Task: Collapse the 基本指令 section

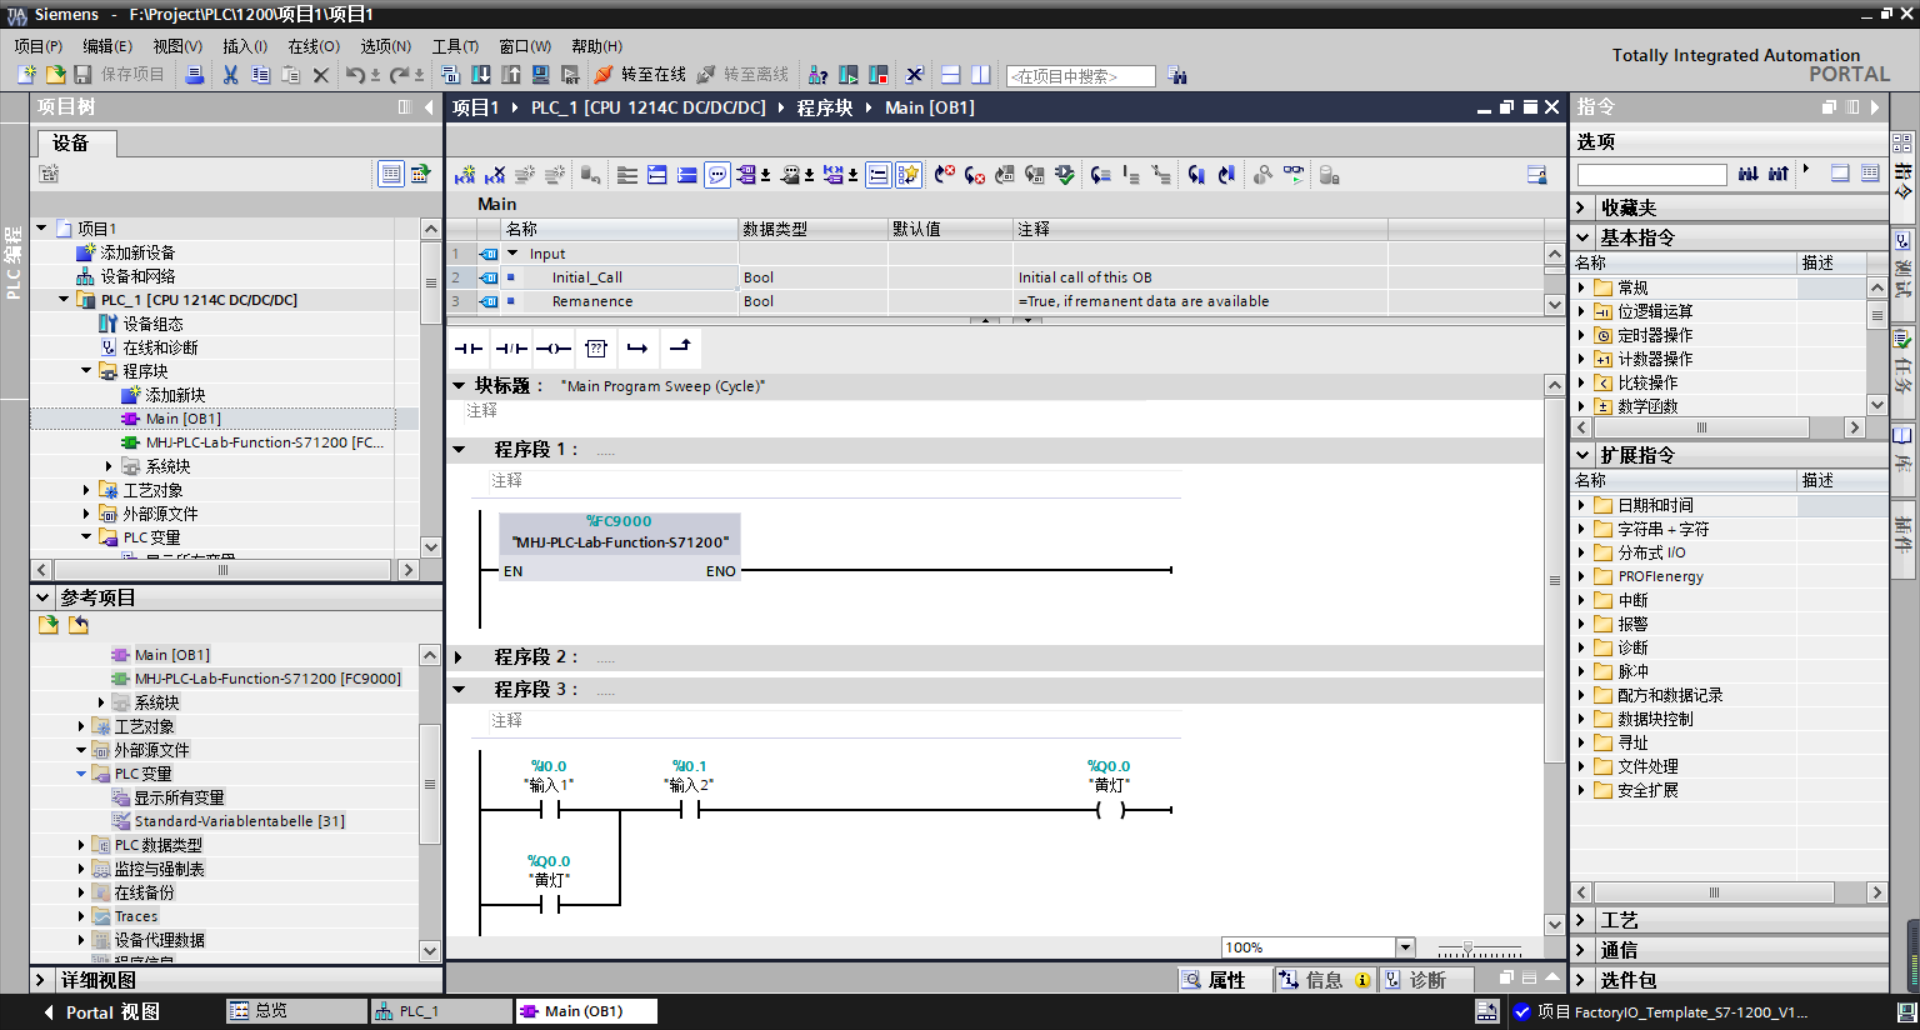Action: coord(1581,237)
